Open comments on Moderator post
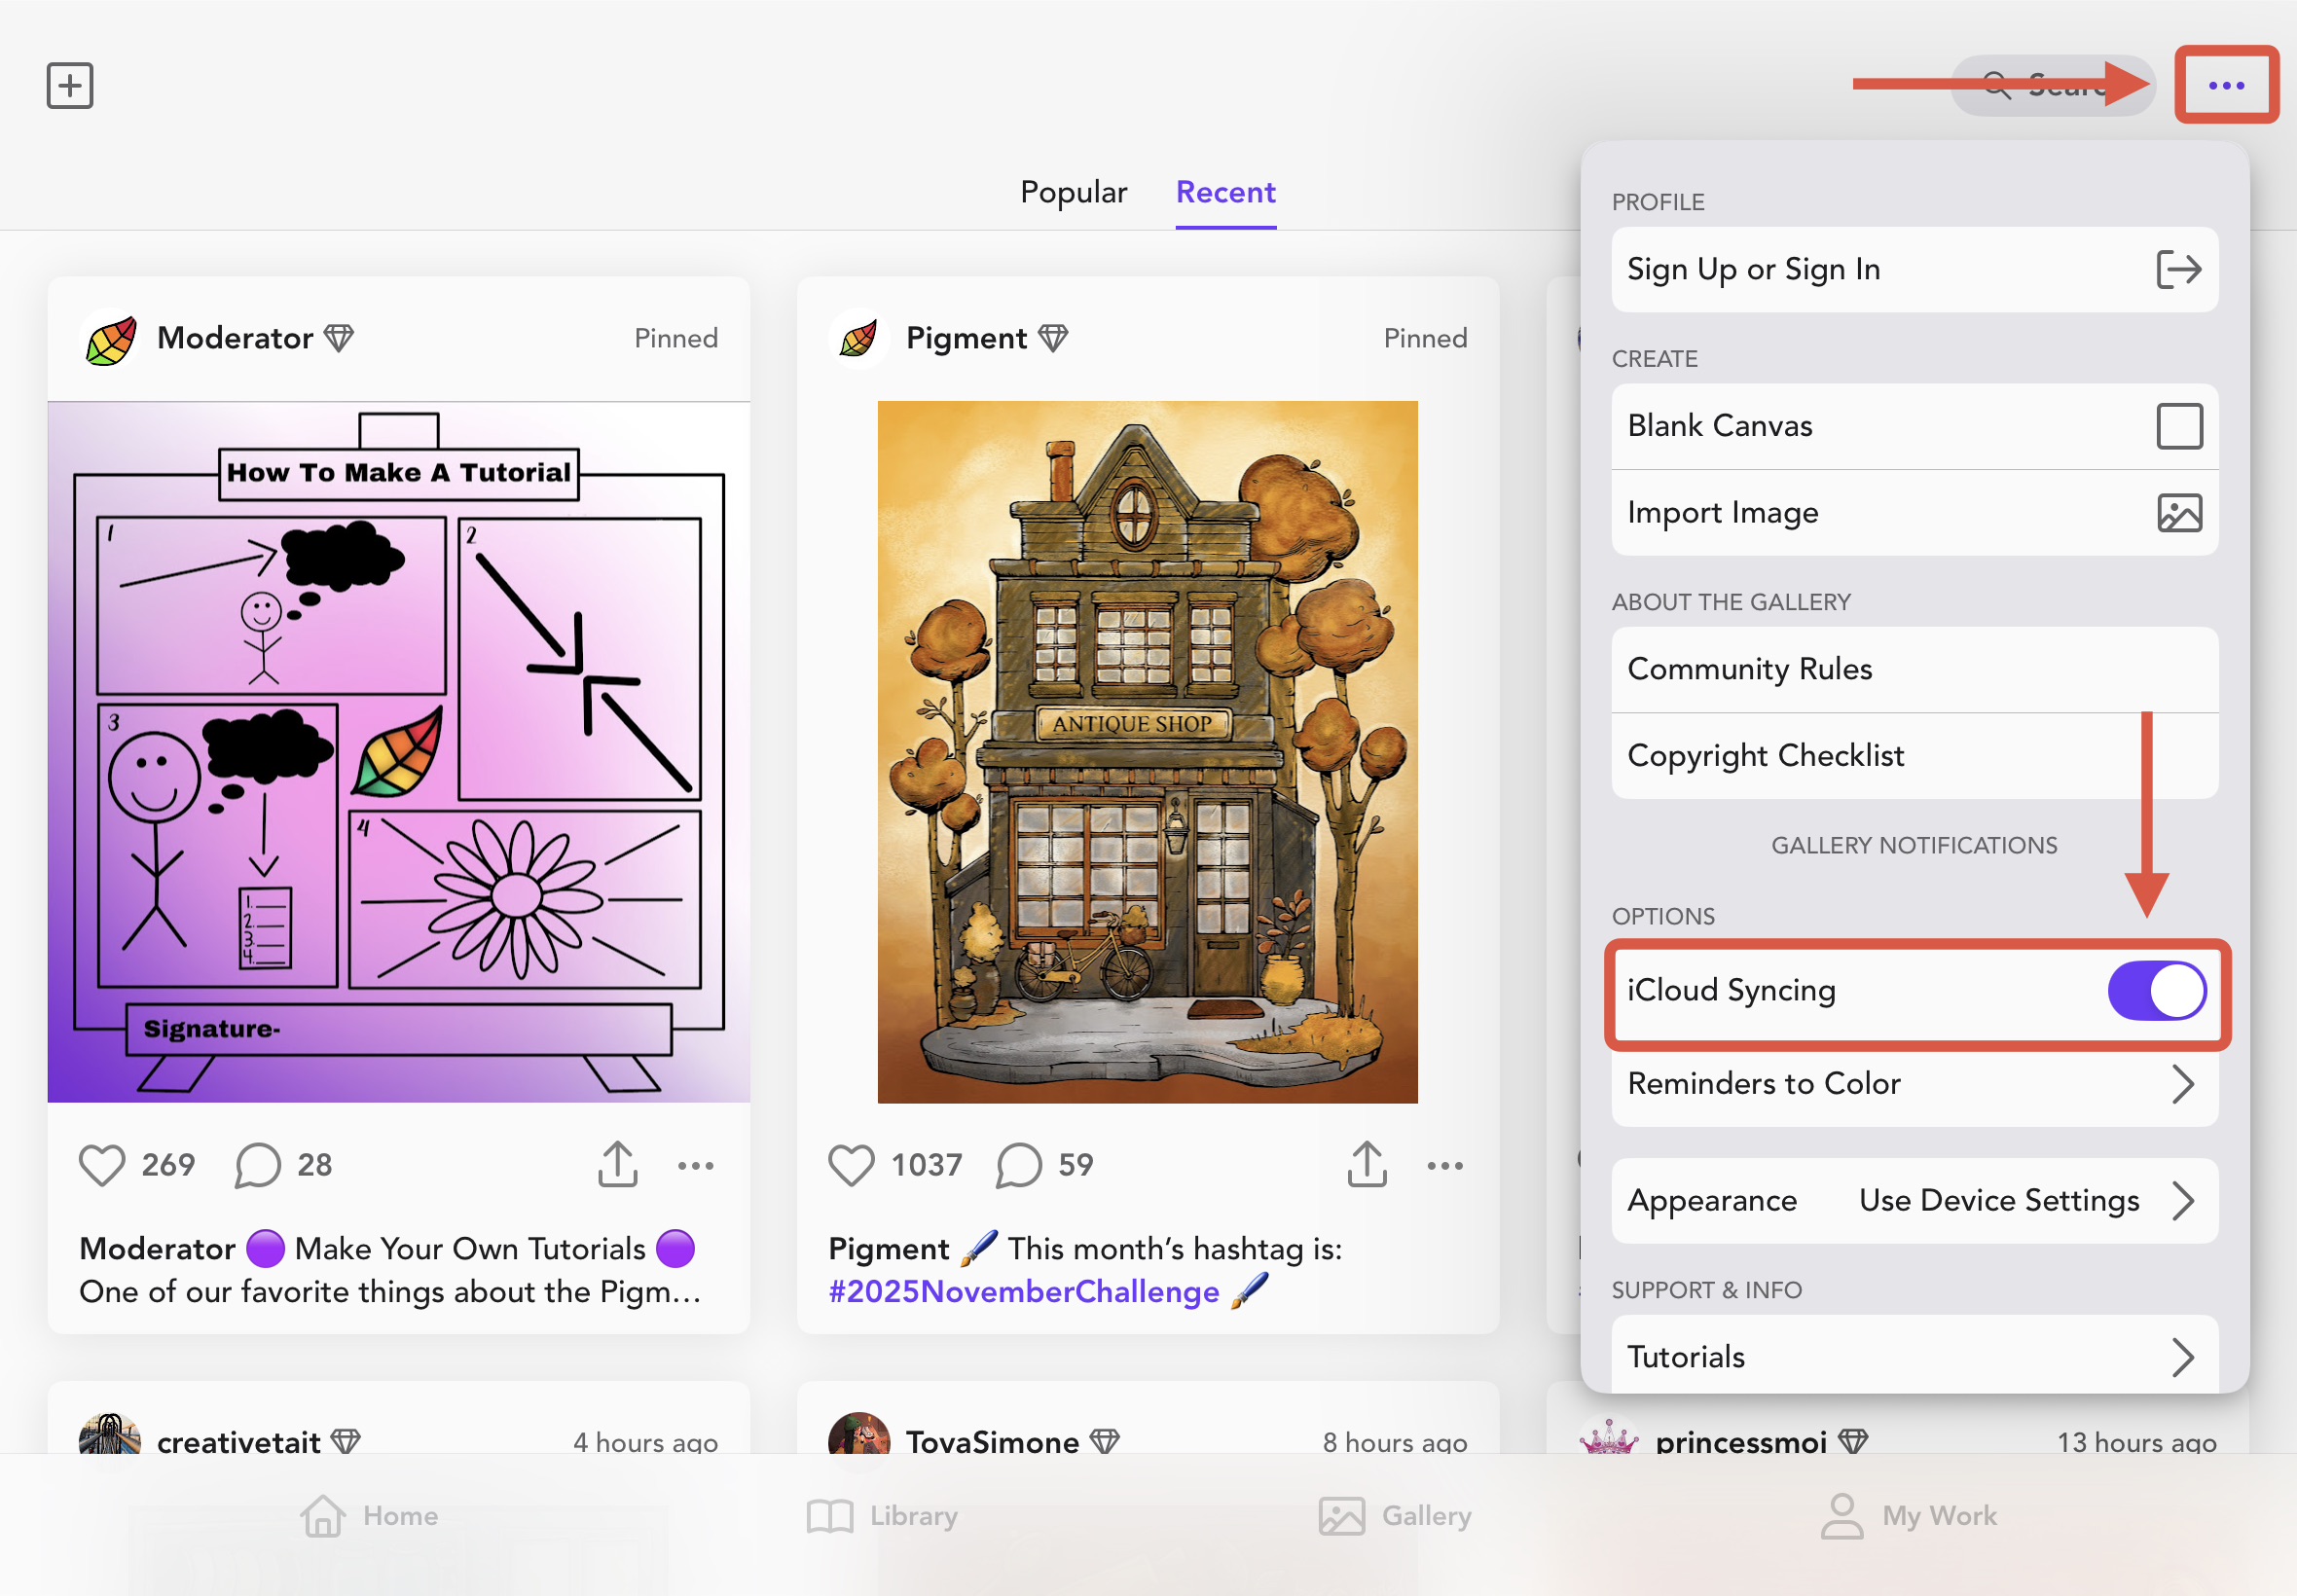This screenshot has height=1596, width=2297. (x=257, y=1165)
